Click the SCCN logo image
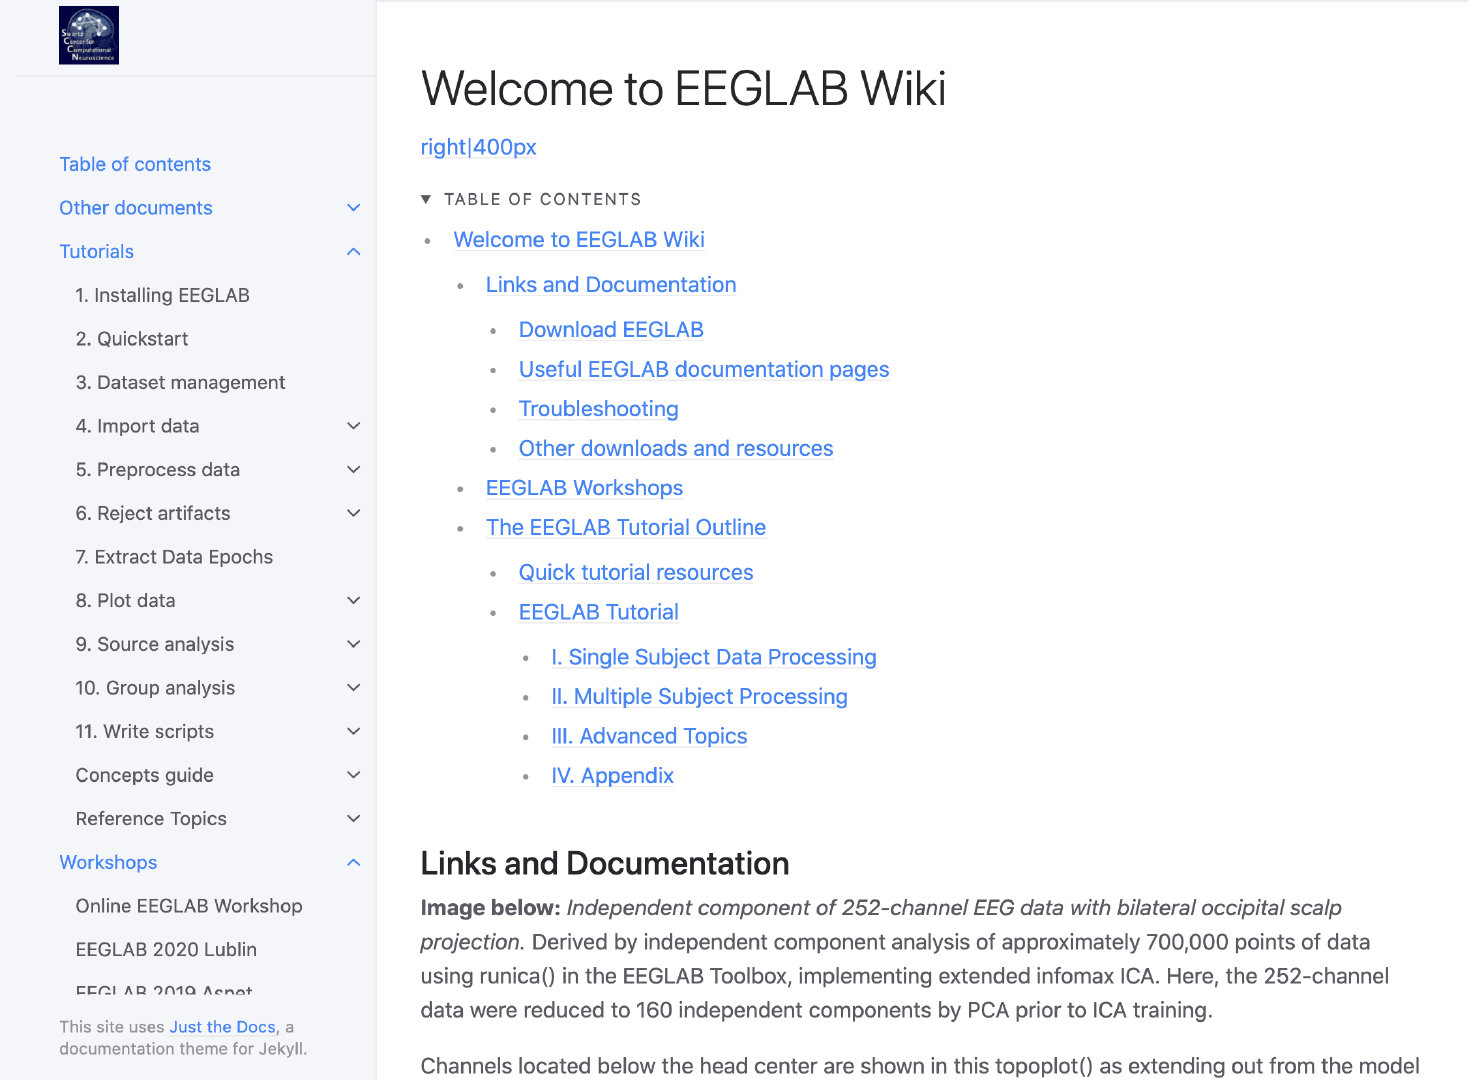The height and width of the screenshot is (1080, 1473). coord(88,34)
